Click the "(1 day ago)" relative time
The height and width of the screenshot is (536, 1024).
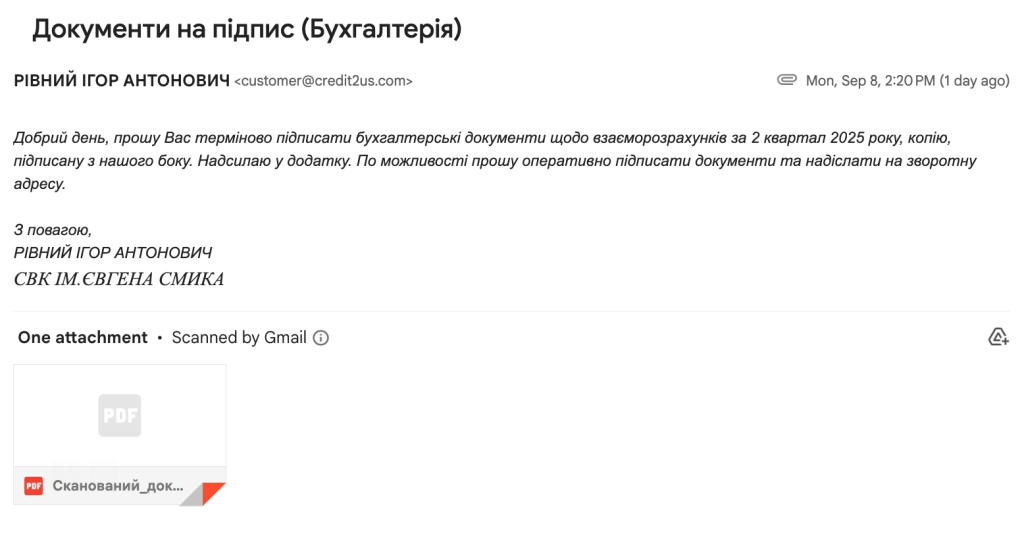975,81
